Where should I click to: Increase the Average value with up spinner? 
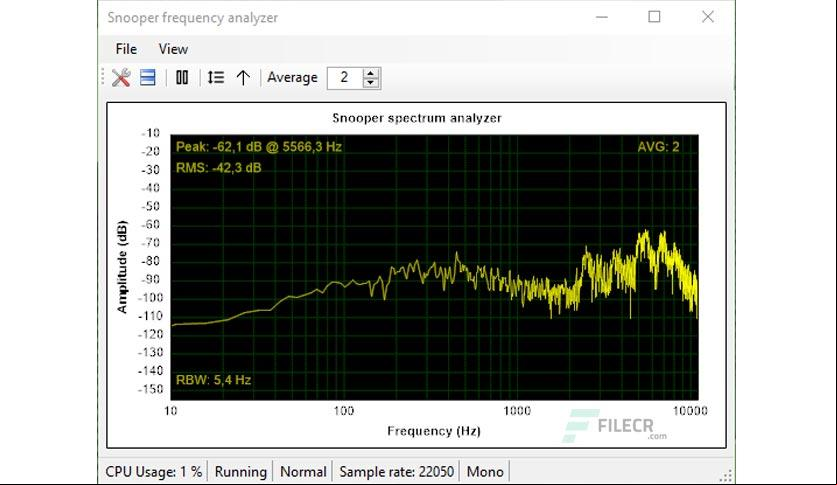point(370,73)
